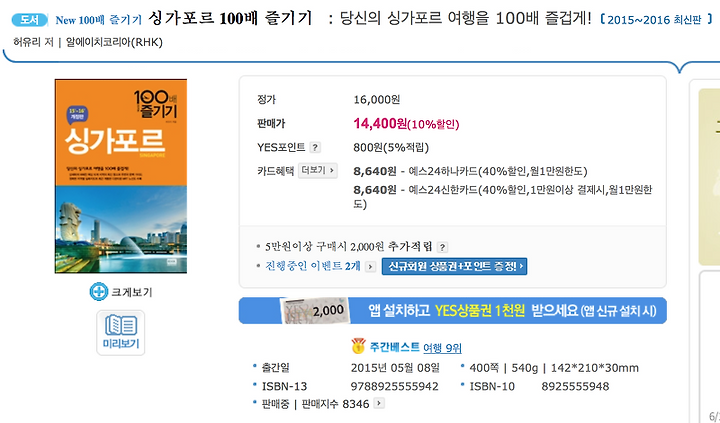720x423 pixels.
Task: Expand the 판매지수 8346 arrow
Action: point(378,403)
